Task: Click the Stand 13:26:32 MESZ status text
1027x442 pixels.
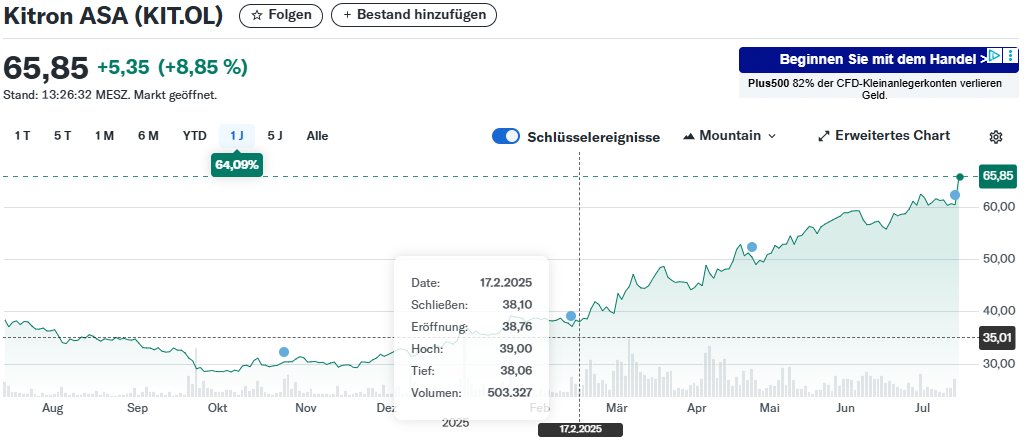Action: [110, 95]
